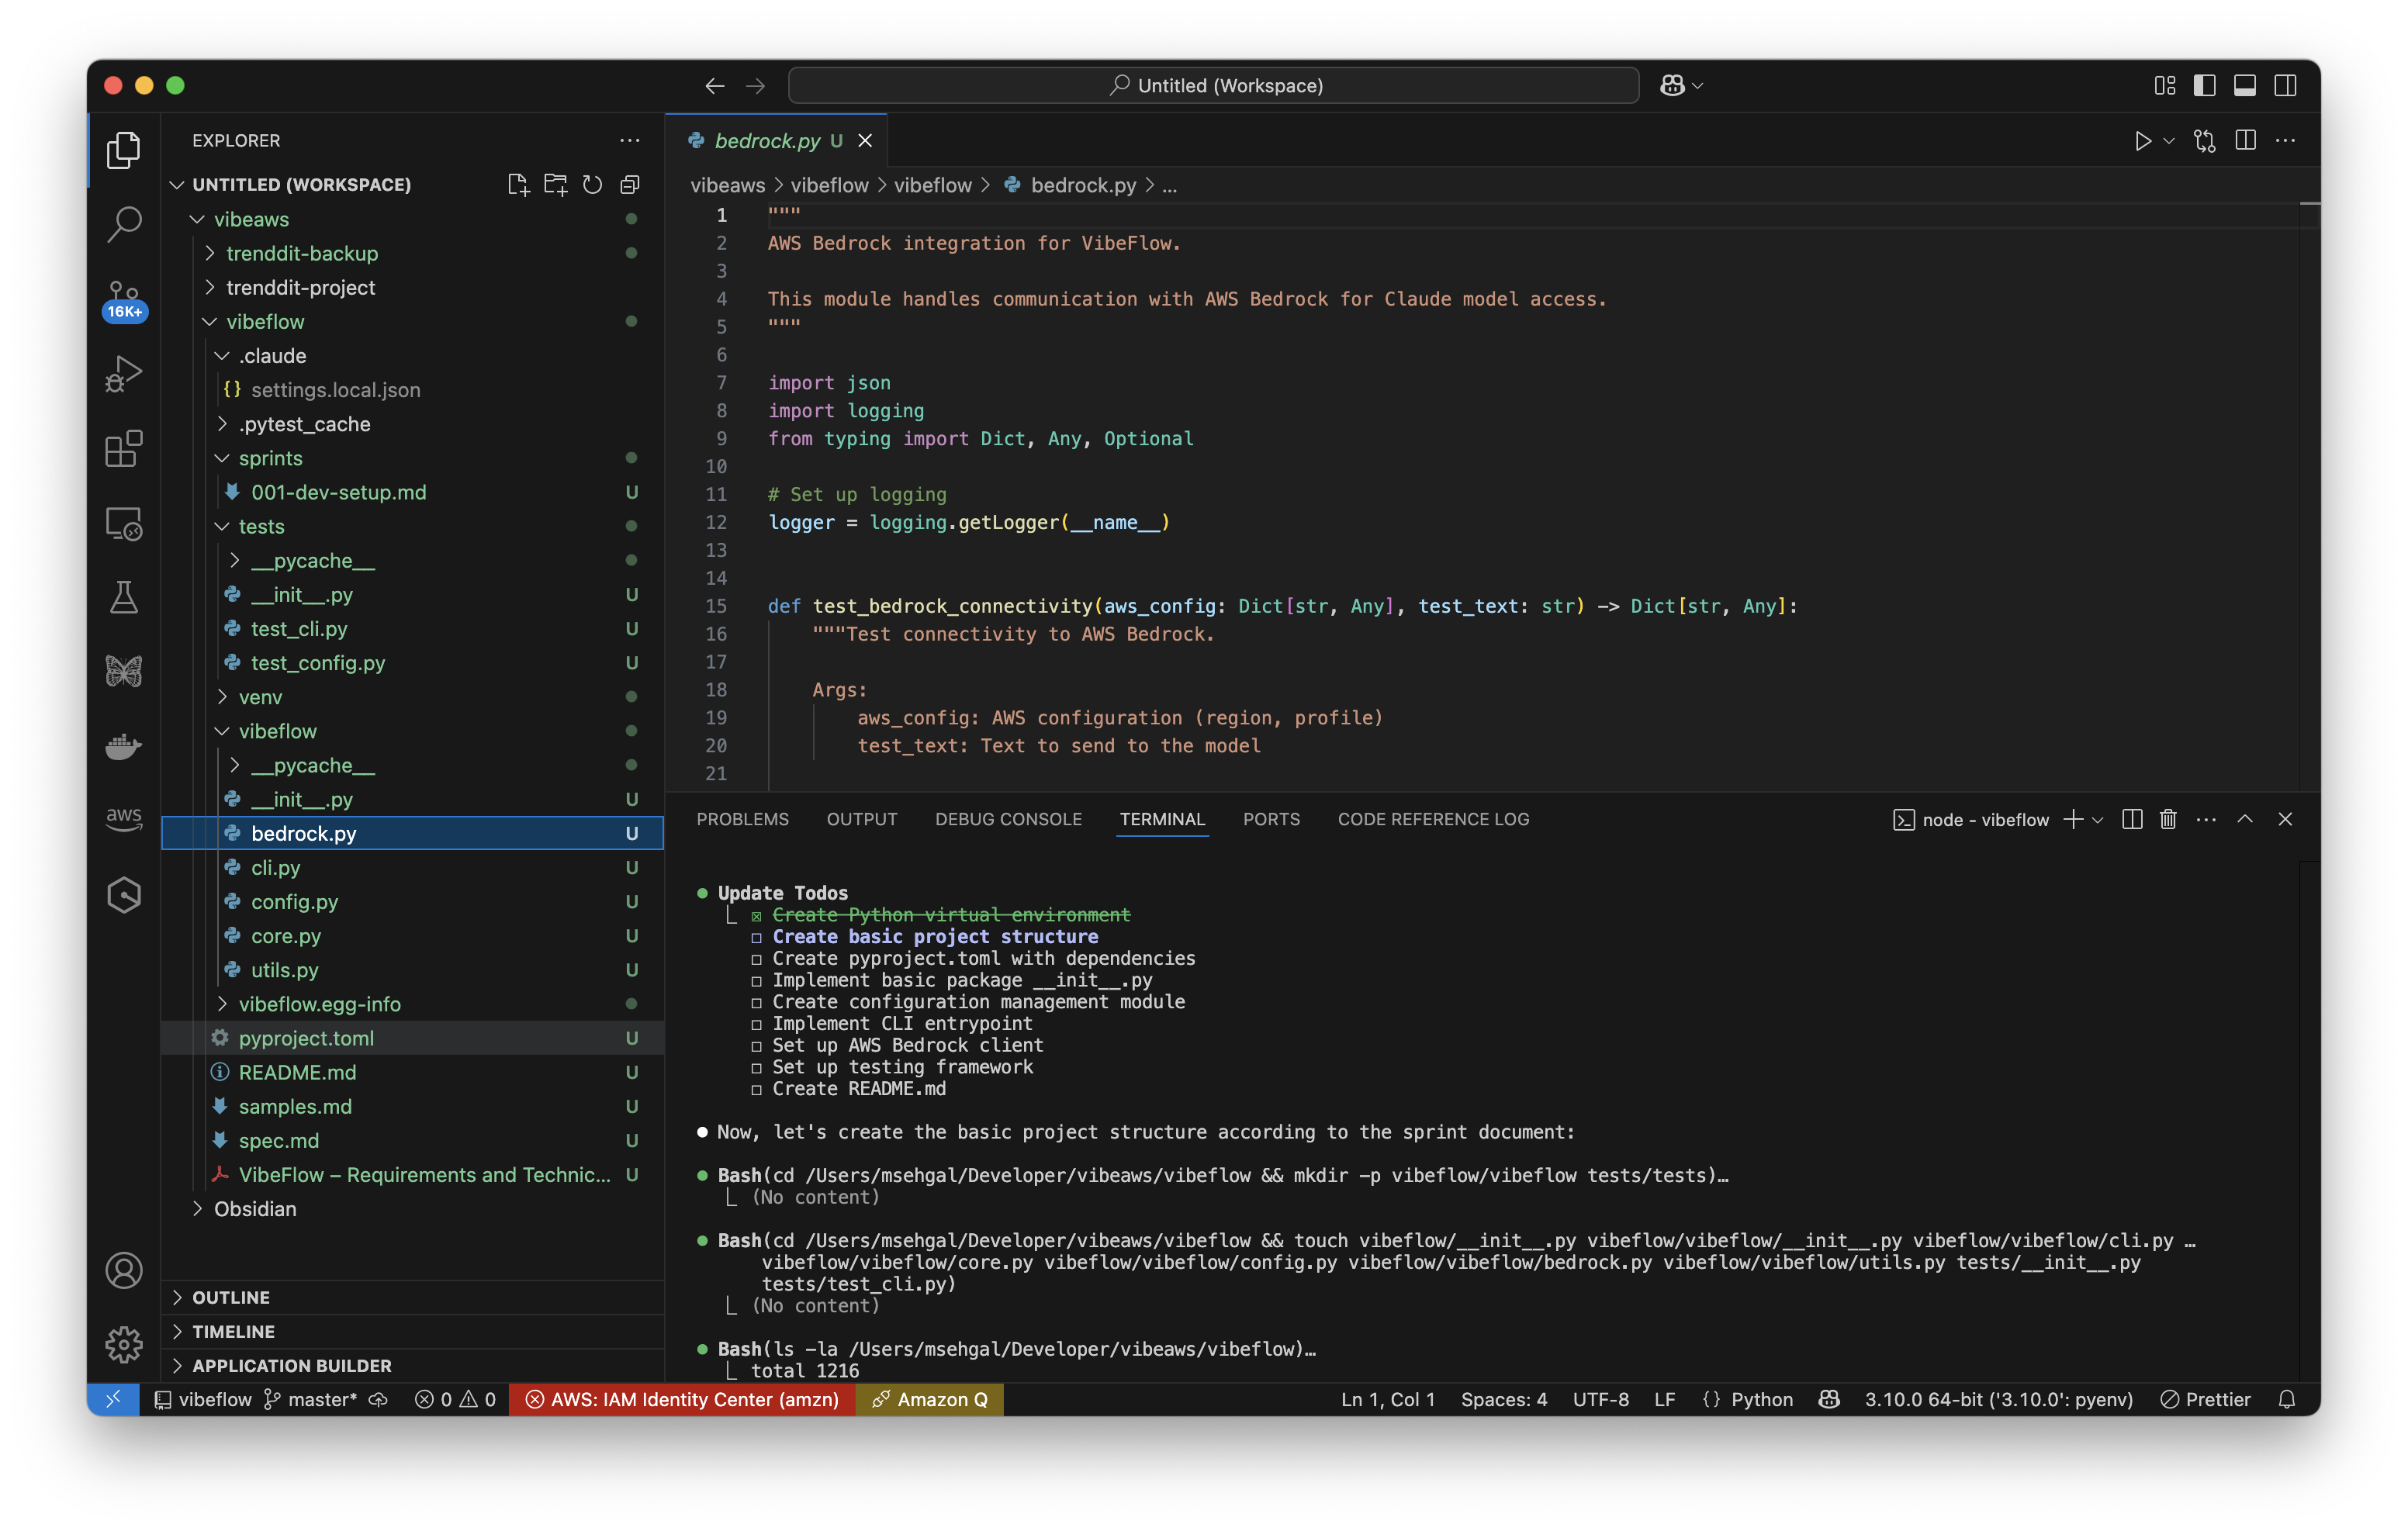
Task: Click the Amazon Q status bar item
Action: click(930, 1399)
